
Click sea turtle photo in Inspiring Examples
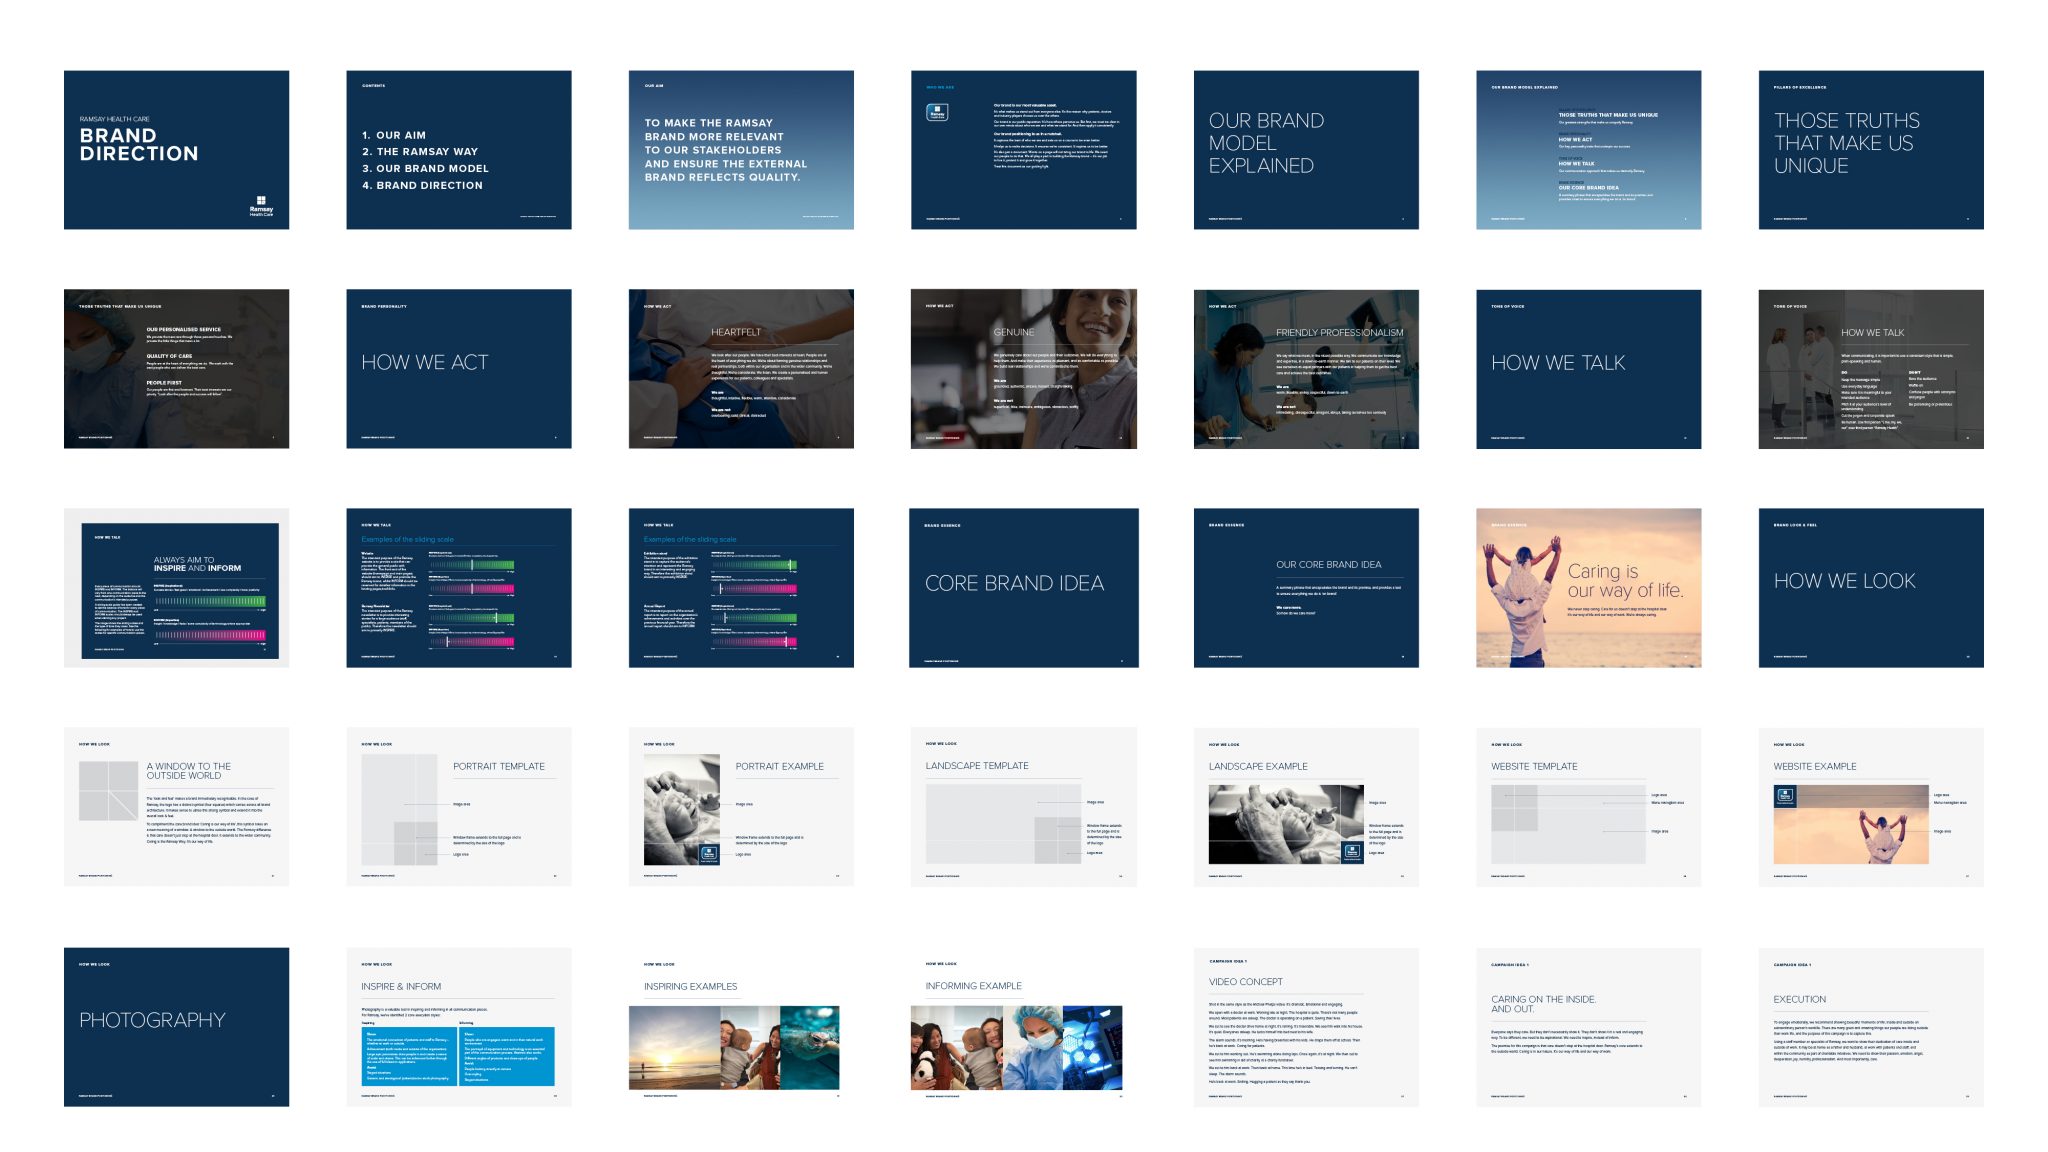(810, 1048)
